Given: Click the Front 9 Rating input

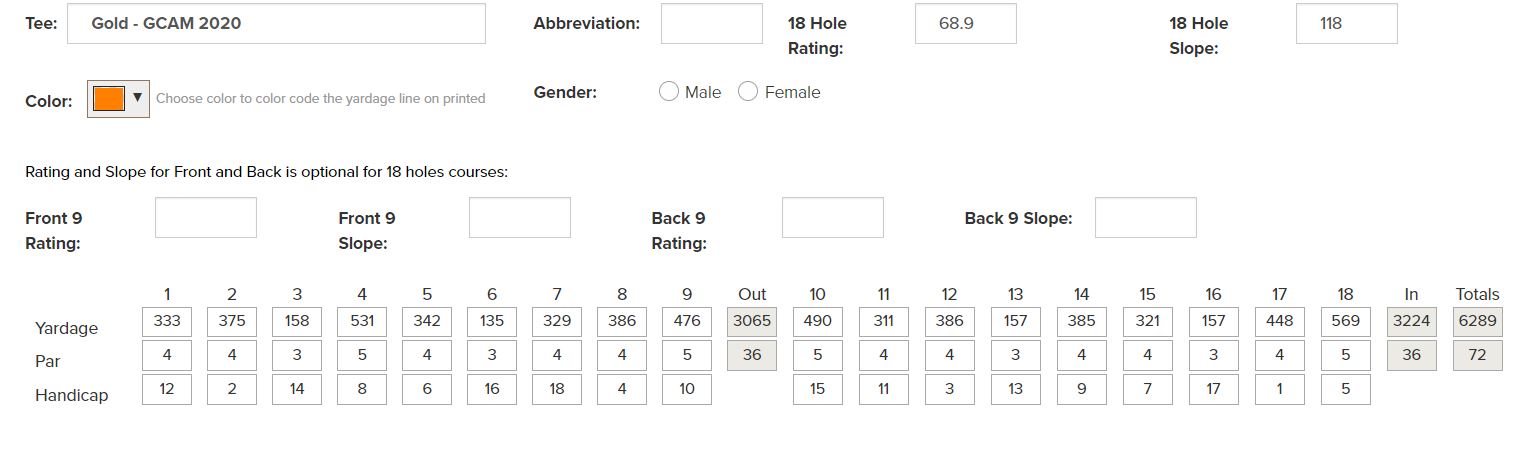Looking at the screenshot, I should (206, 218).
